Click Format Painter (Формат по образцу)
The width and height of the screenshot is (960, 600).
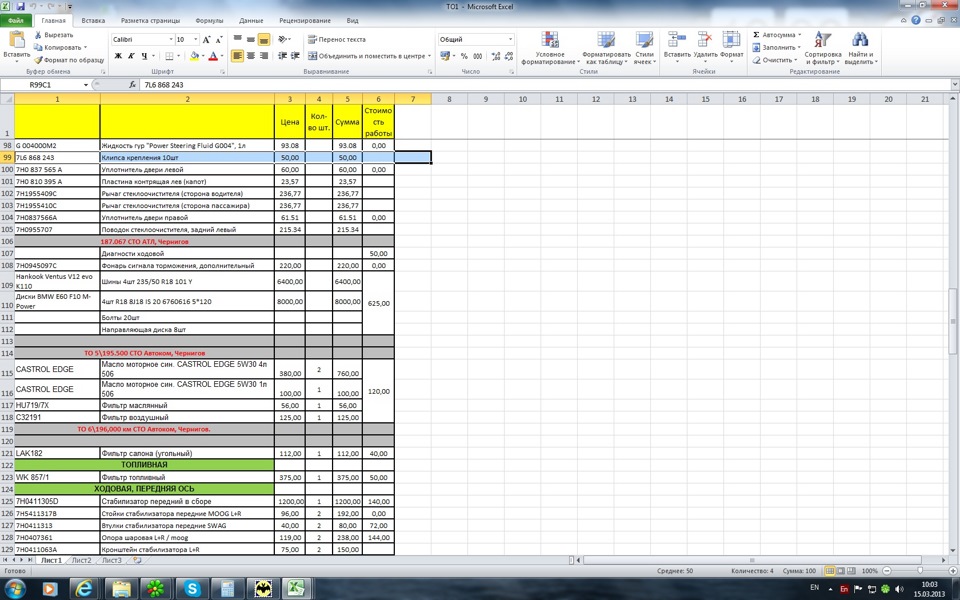(x=69, y=60)
